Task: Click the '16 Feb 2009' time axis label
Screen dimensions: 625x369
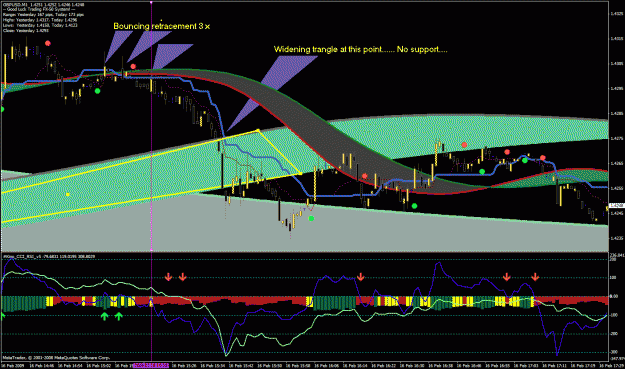Action: (x=13, y=365)
